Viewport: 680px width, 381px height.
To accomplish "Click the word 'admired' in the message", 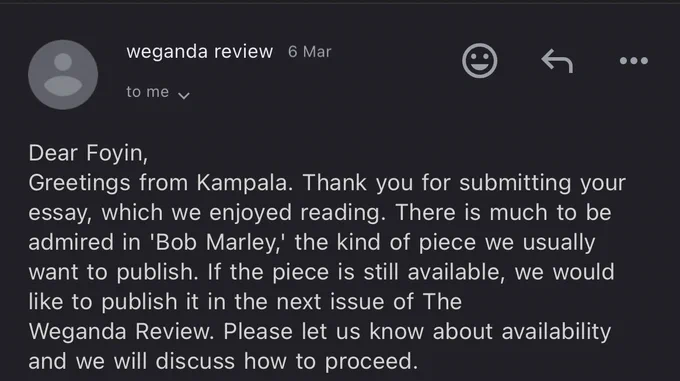I will 71,242.
